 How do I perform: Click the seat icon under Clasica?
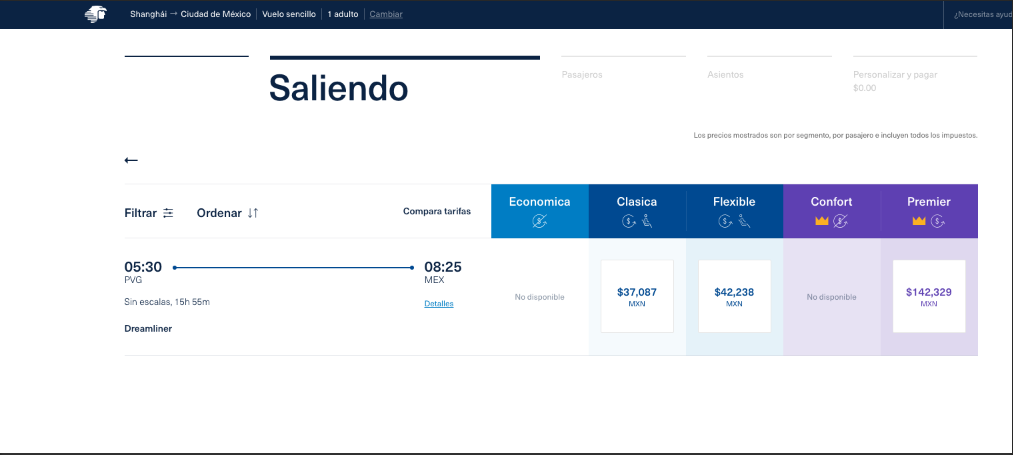point(645,221)
